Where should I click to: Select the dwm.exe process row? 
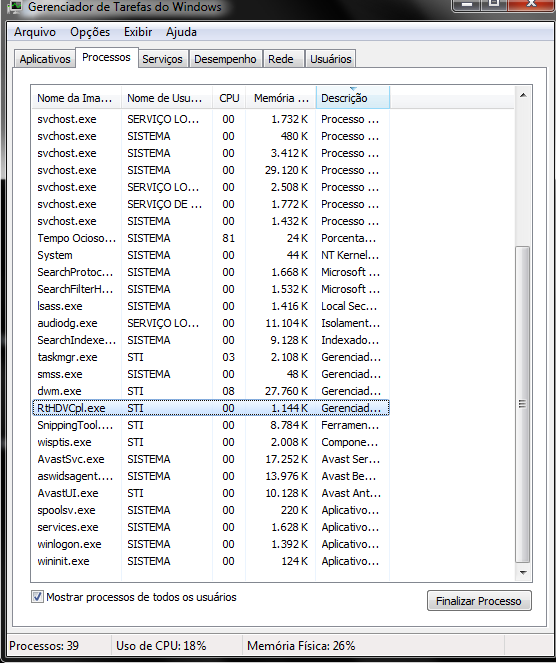coord(211,391)
